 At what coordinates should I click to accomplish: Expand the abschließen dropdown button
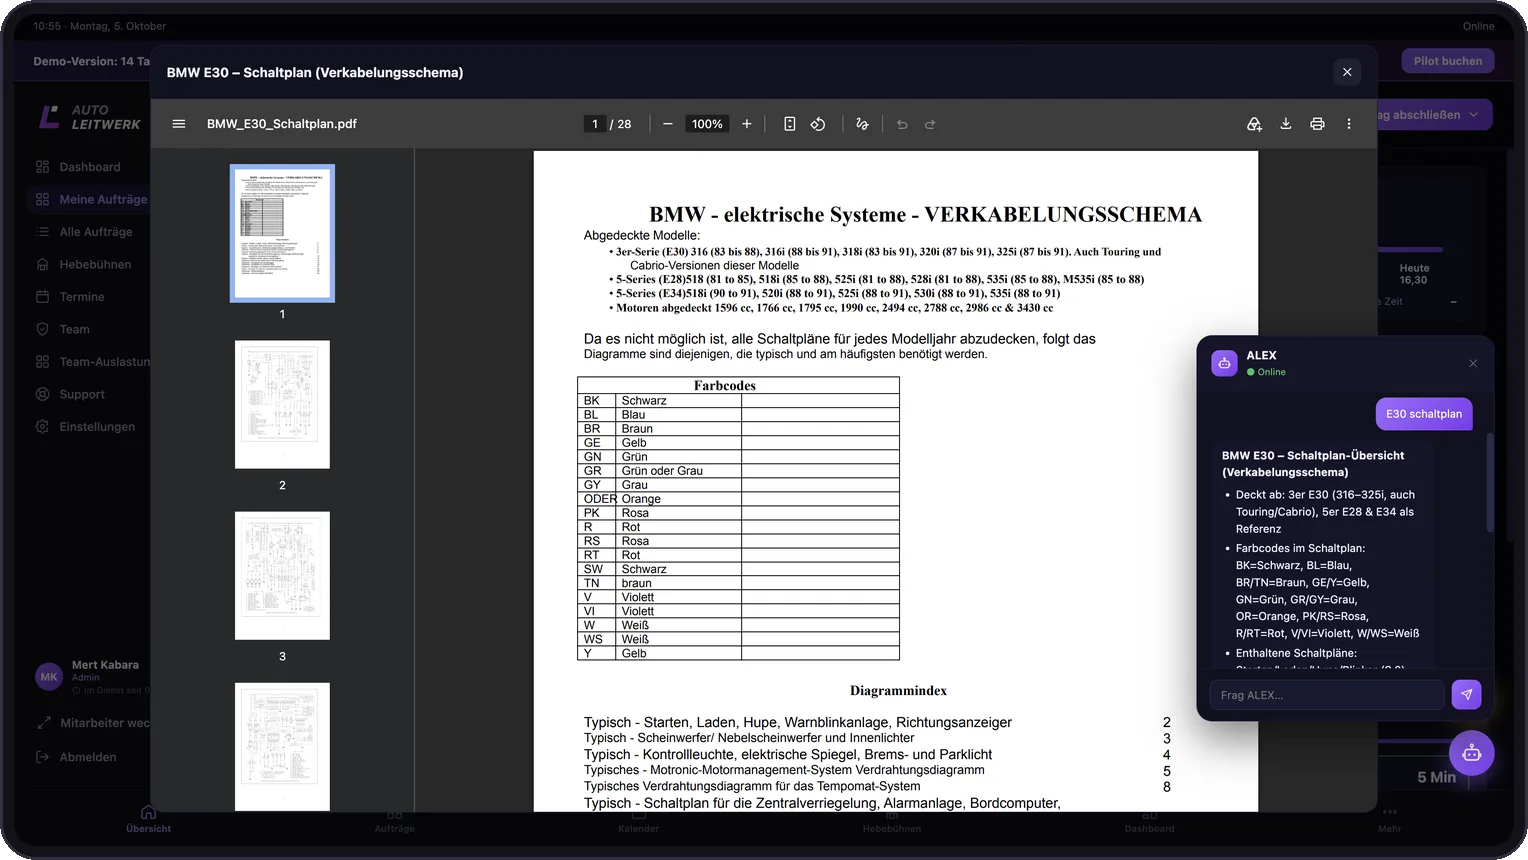(x=1433, y=115)
